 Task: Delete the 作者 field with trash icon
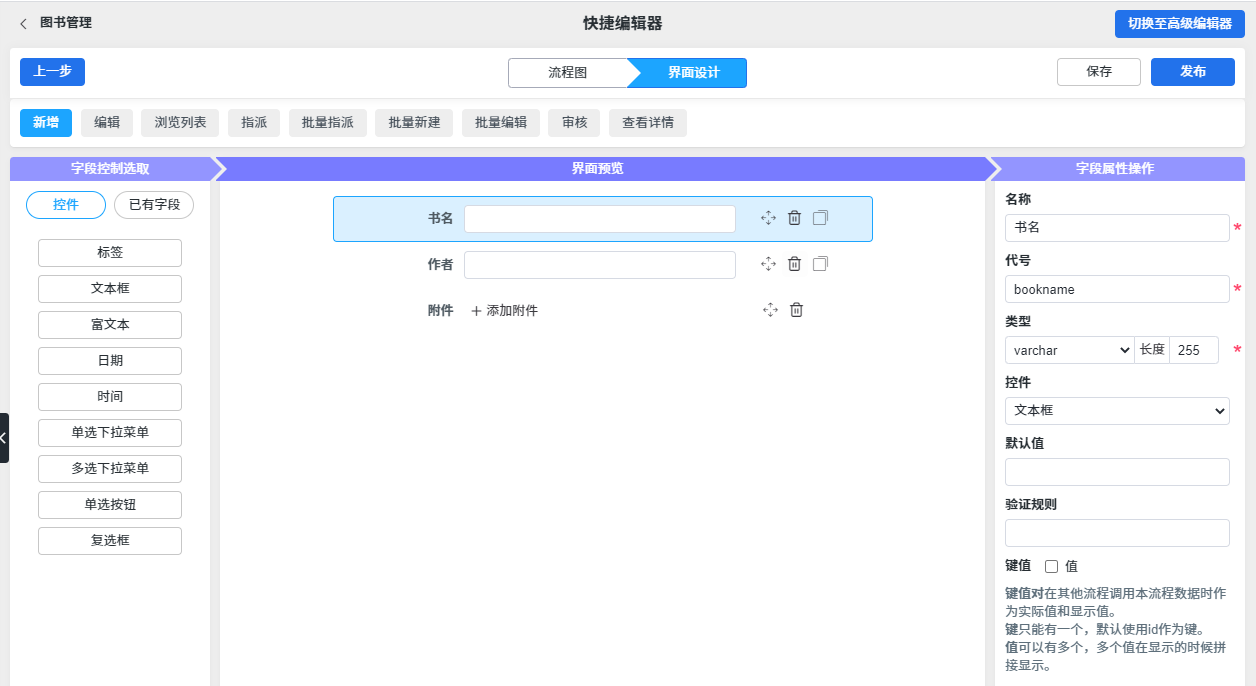point(794,264)
